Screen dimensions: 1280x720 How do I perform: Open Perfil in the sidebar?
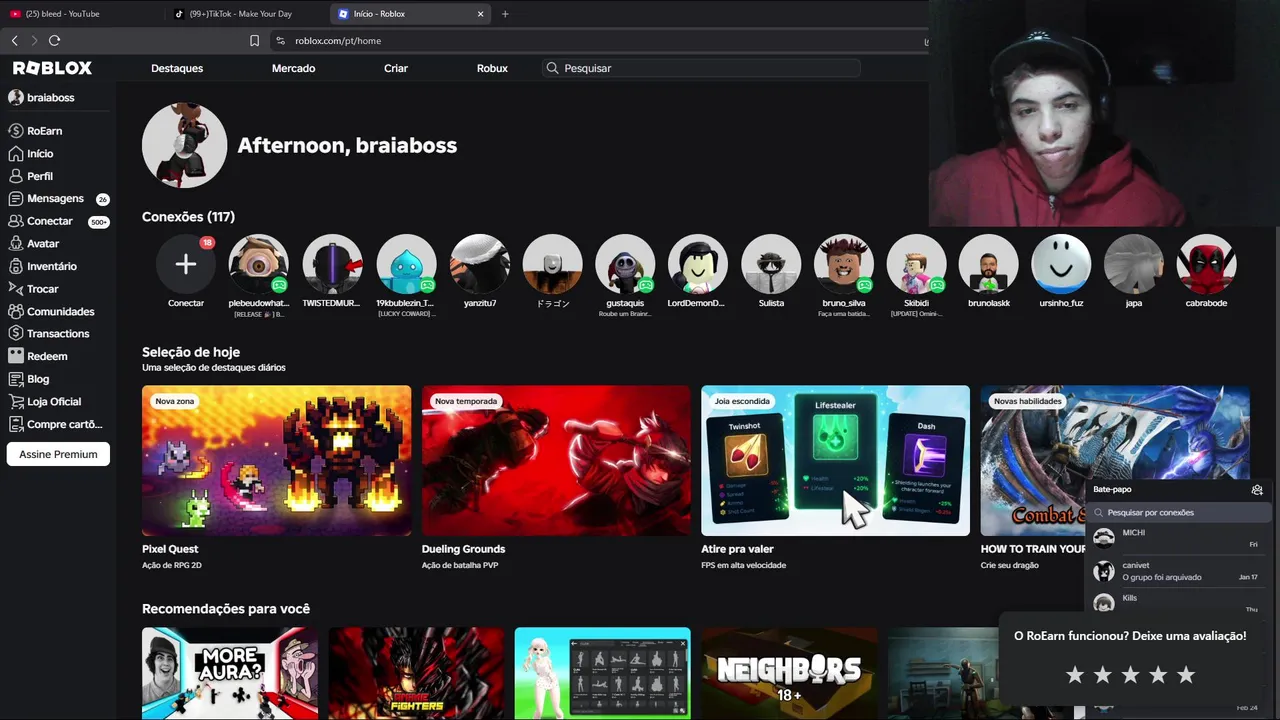coord(31,176)
